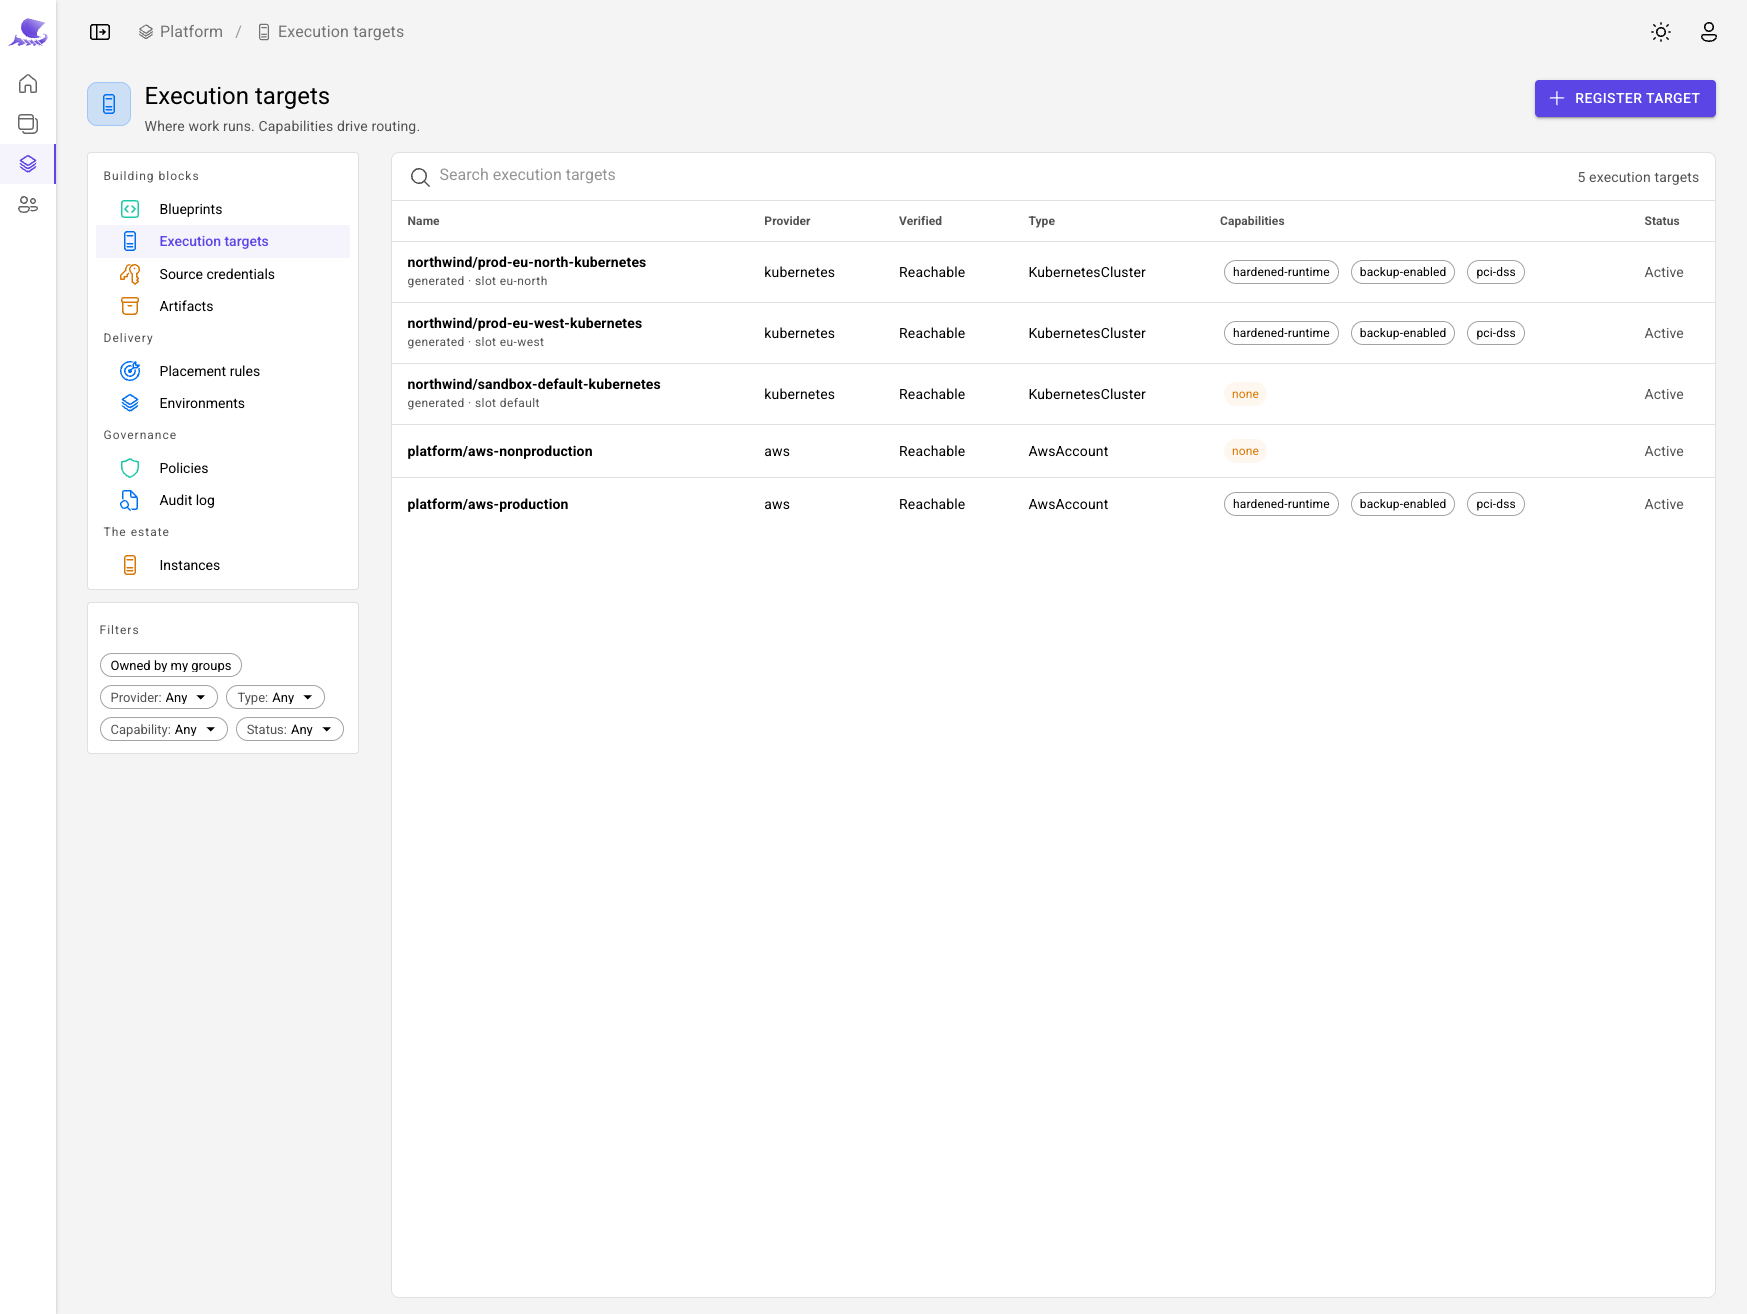1747x1314 pixels.
Task: Open the stacked cards icon in left rail
Action: pyautogui.click(x=28, y=124)
